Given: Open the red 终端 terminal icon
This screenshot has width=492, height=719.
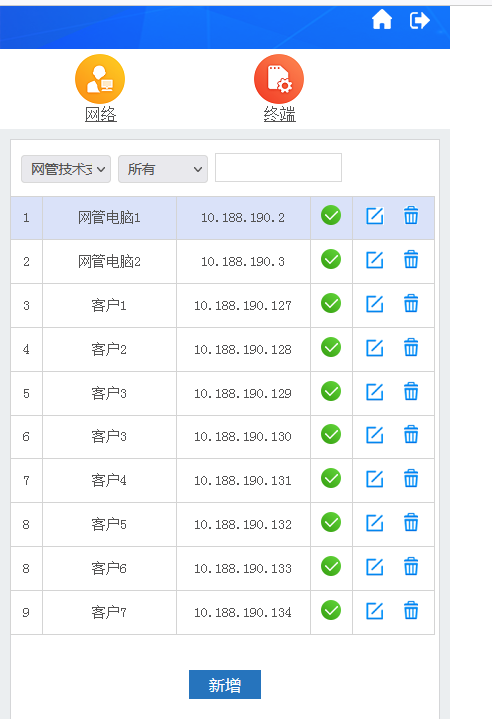Looking at the screenshot, I should point(279,79).
